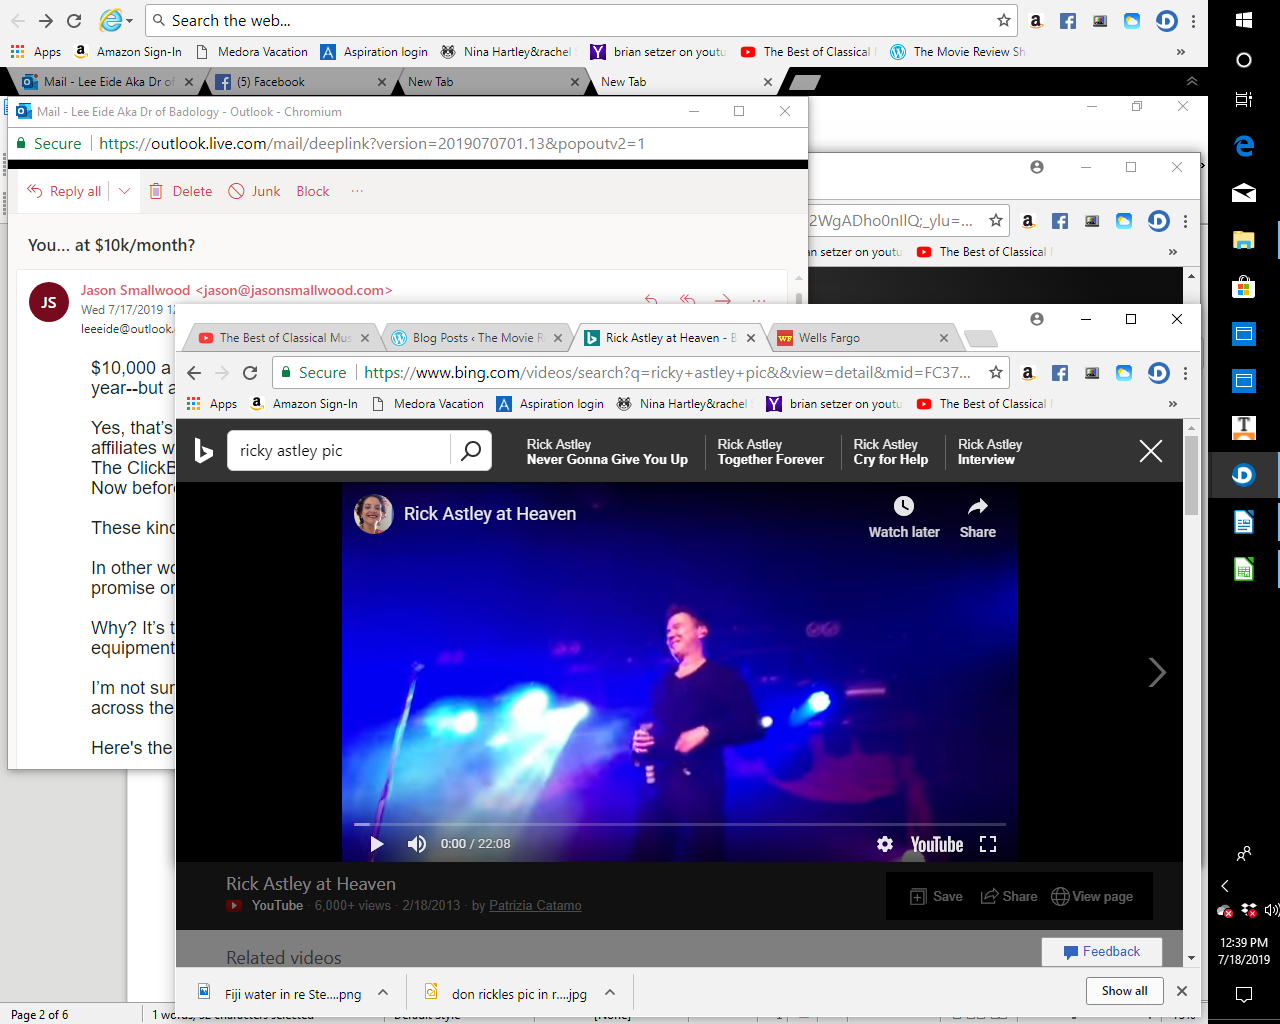Click the Share arrow inside video player
The width and height of the screenshot is (1280, 1024).
(x=977, y=506)
